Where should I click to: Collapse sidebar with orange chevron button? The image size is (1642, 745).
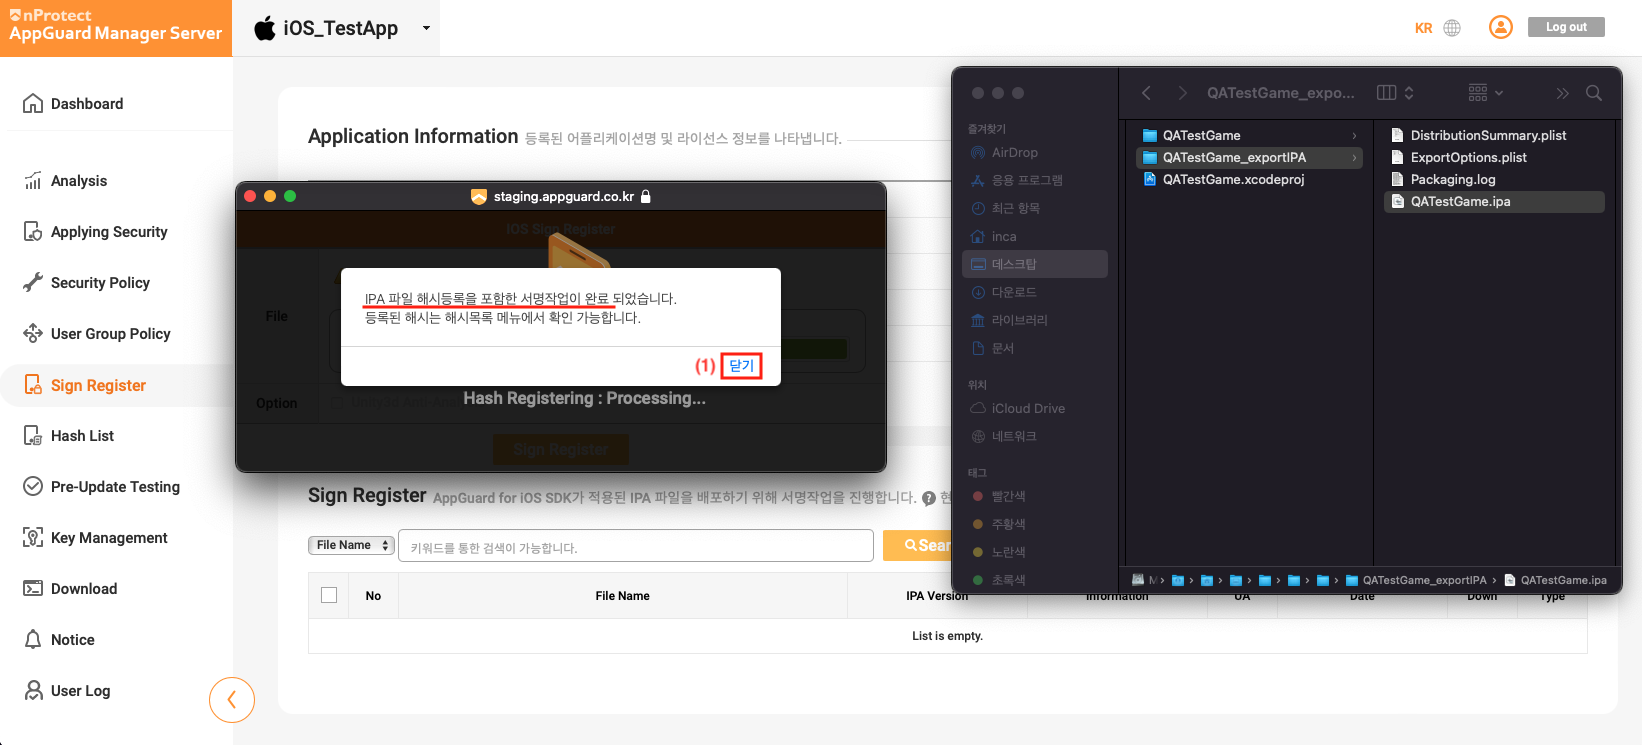click(232, 700)
